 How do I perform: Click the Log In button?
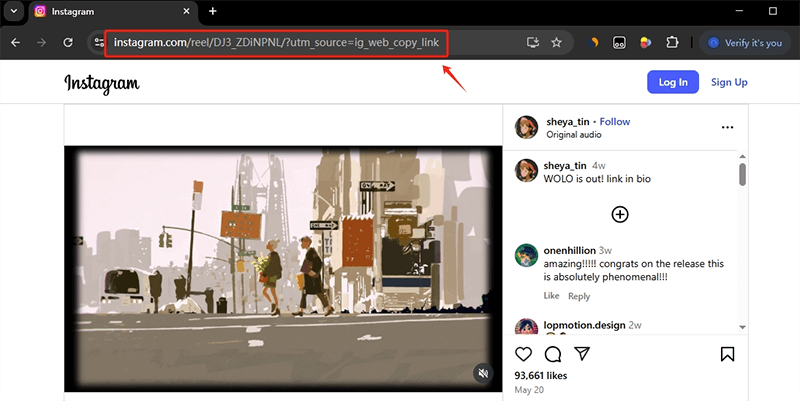[x=672, y=82]
